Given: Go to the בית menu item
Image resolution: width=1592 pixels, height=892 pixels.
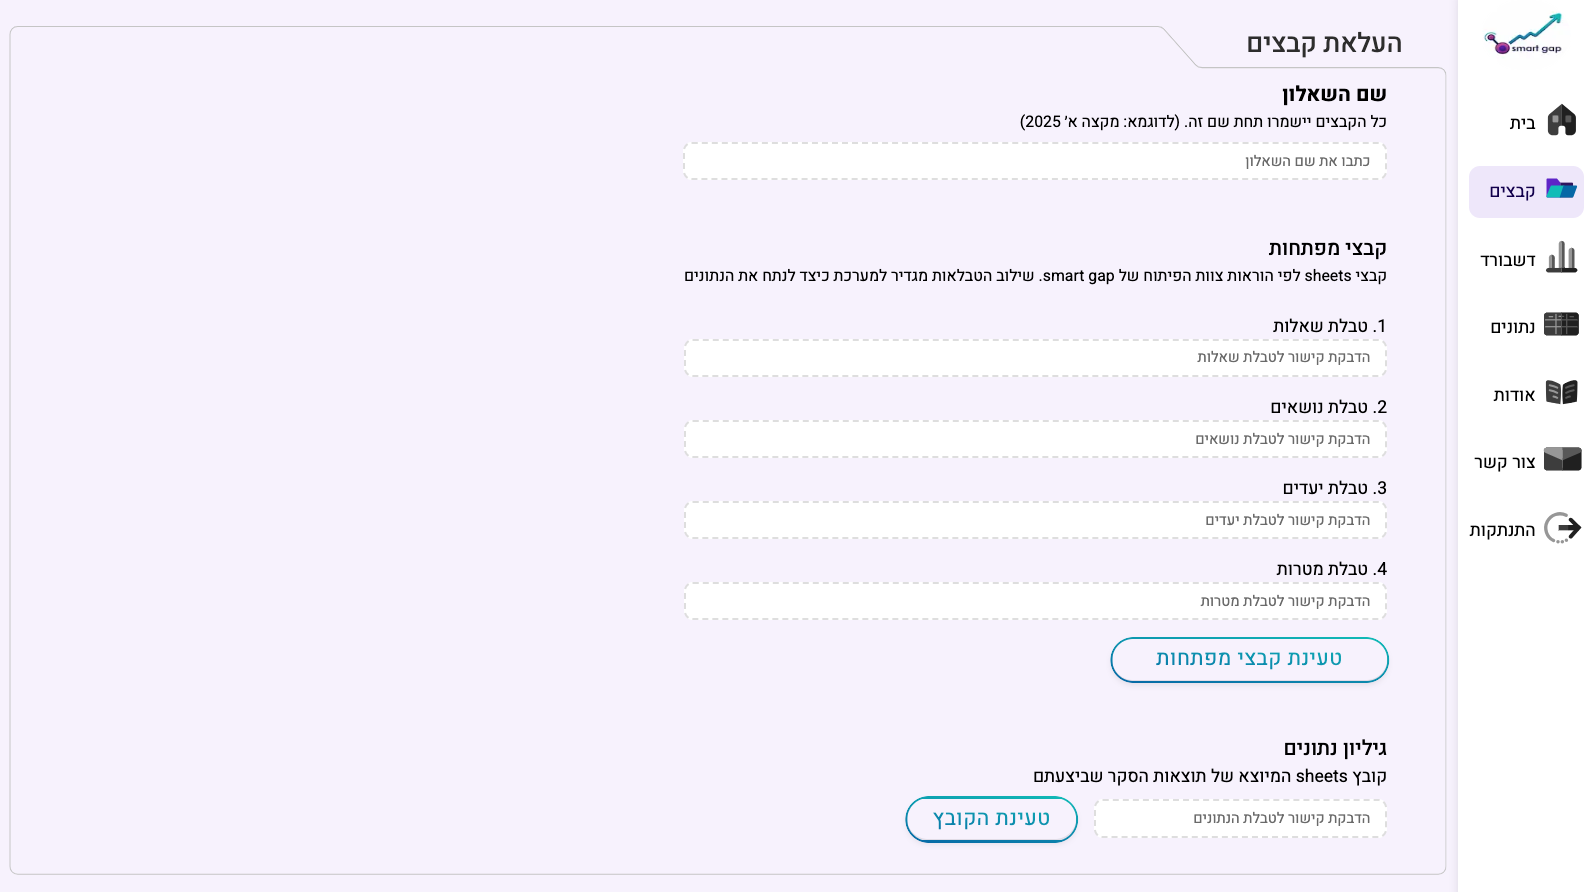Looking at the screenshot, I should coord(1522,123).
